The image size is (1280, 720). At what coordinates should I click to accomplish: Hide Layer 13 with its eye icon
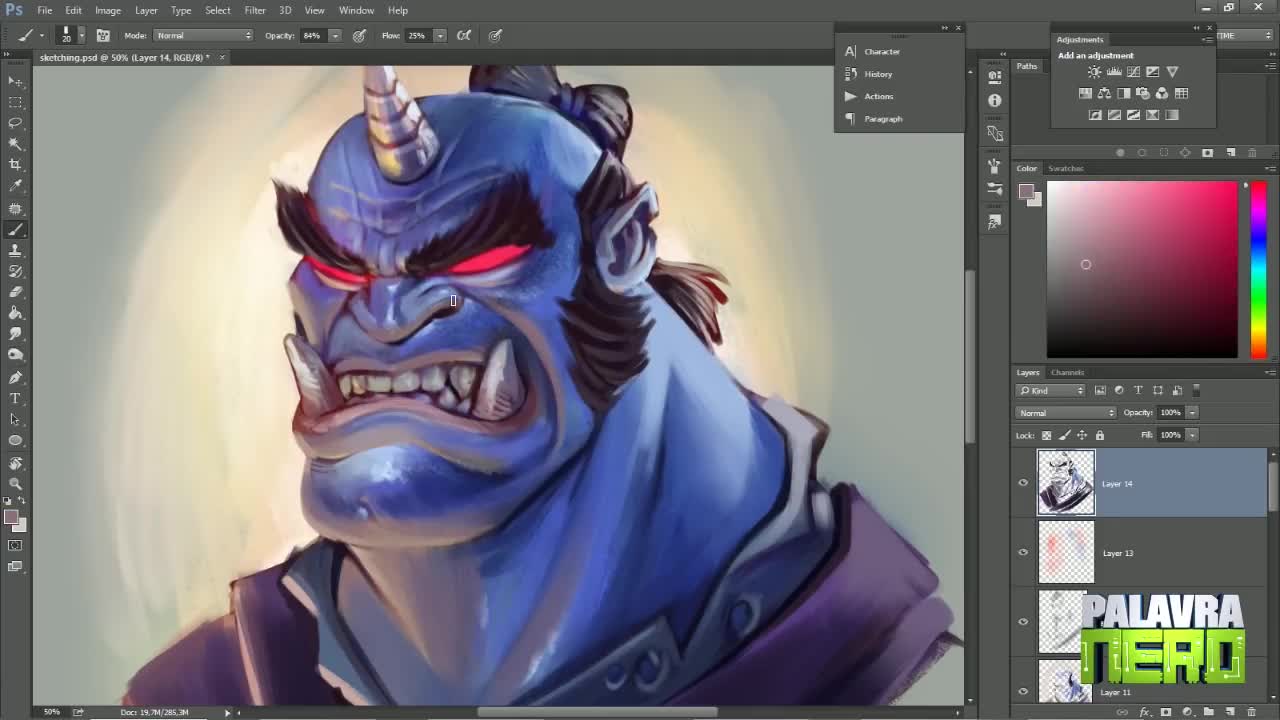1023,552
